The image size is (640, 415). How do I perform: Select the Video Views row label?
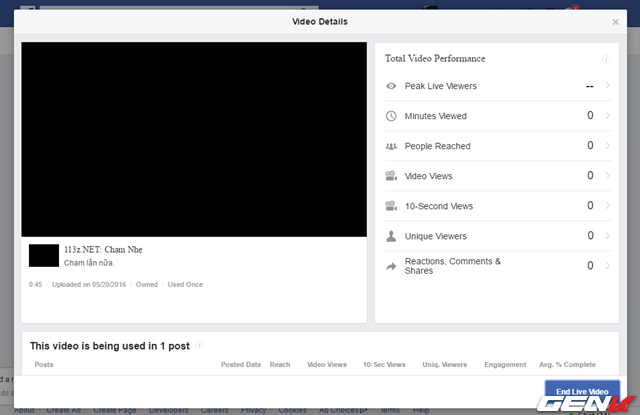click(x=428, y=176)
